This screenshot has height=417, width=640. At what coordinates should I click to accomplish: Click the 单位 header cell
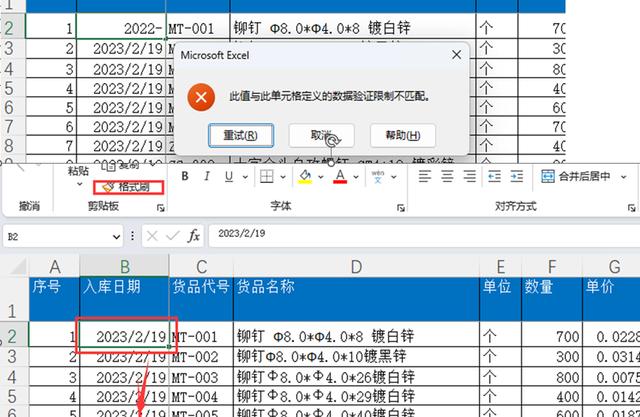[x=500, y=299]
